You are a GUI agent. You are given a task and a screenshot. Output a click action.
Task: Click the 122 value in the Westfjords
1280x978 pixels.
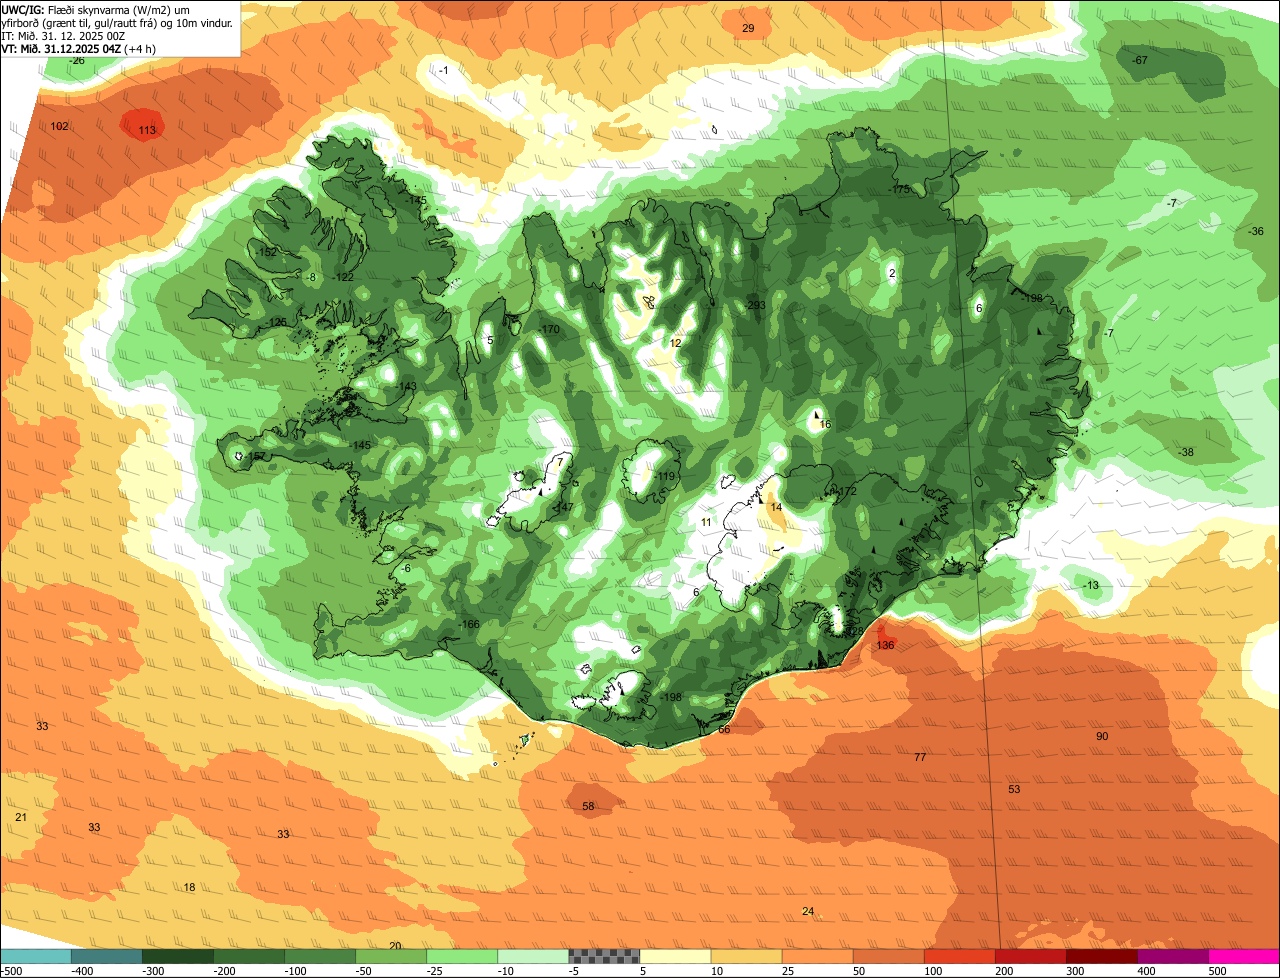[345, 277]
